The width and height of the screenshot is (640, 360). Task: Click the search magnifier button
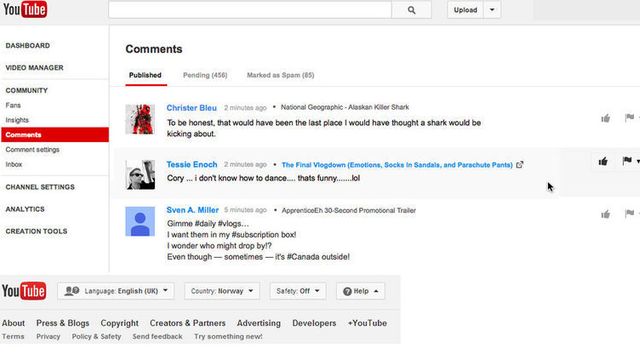pos(411,10)
